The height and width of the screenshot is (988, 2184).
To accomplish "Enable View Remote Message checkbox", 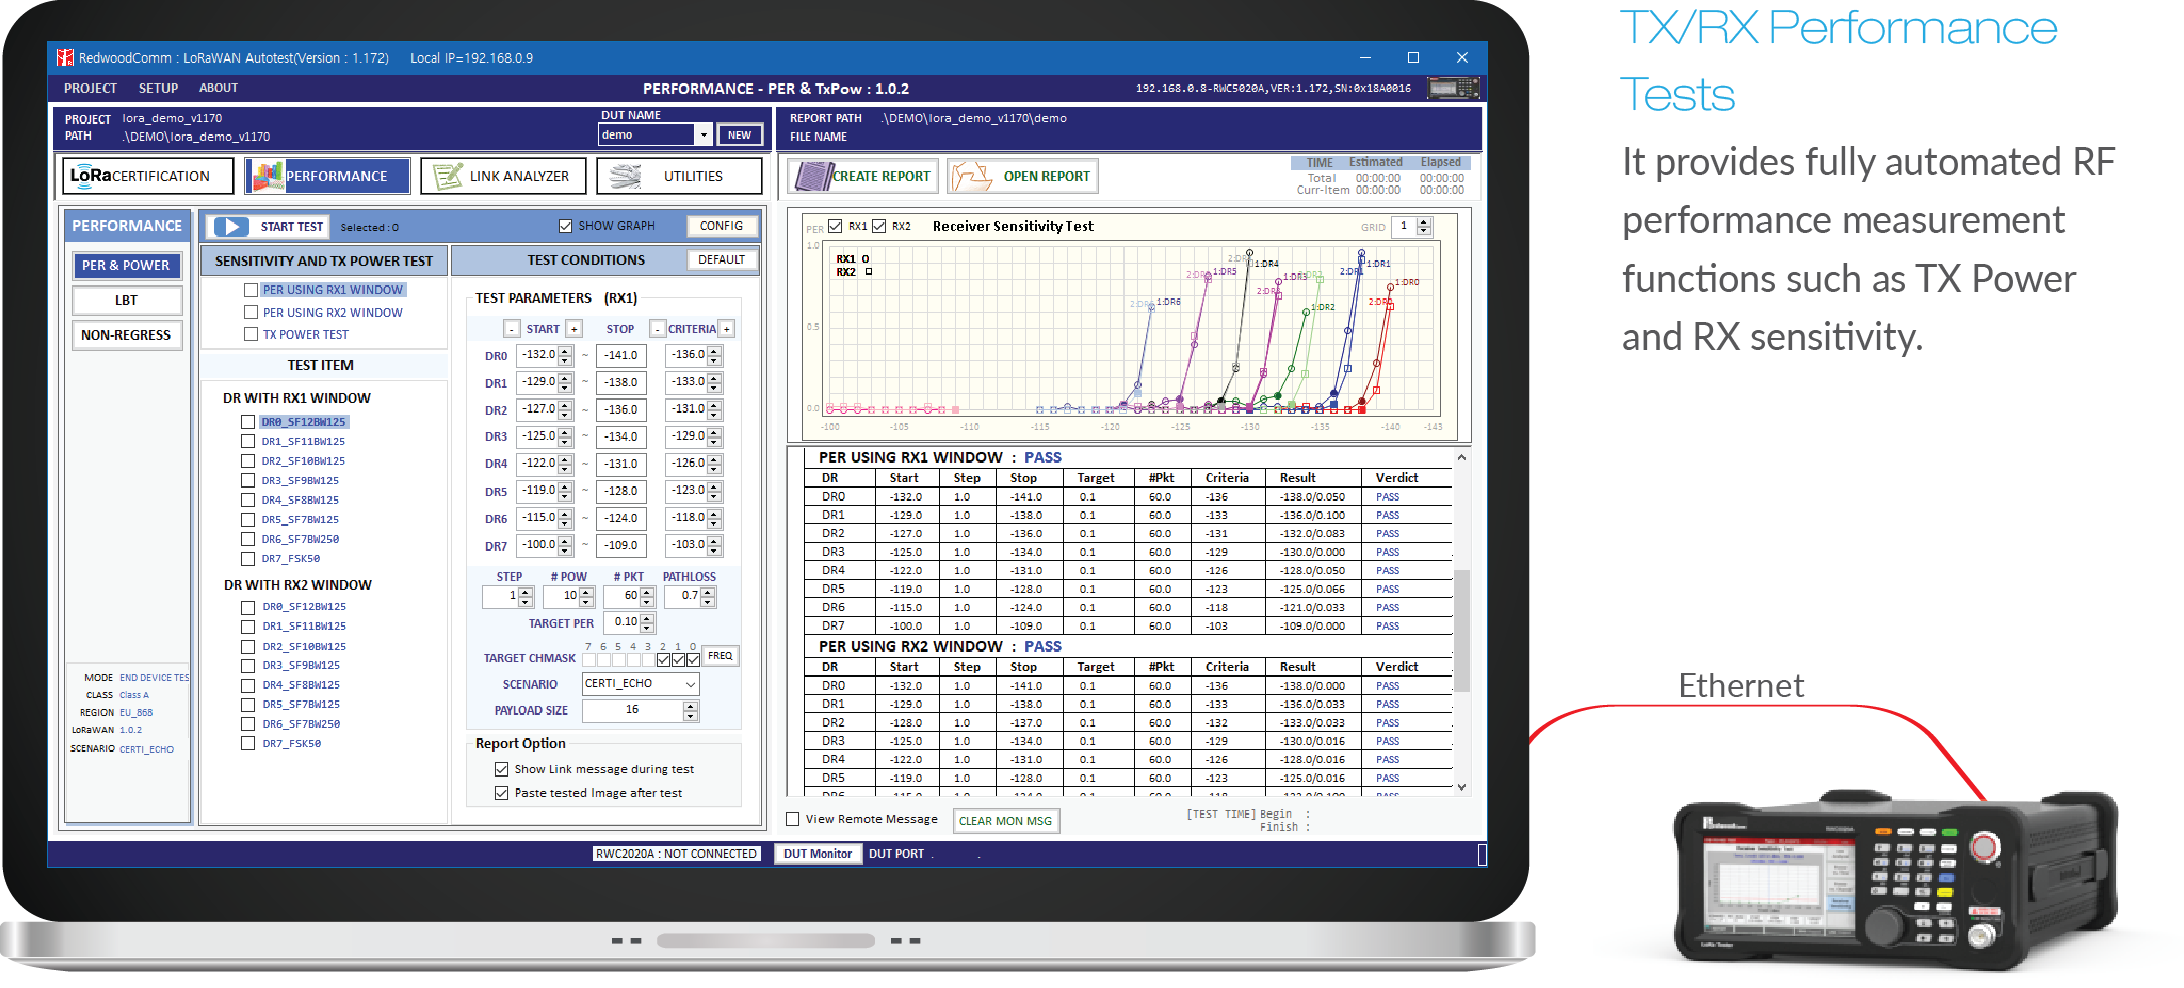I will coord(793,819).
